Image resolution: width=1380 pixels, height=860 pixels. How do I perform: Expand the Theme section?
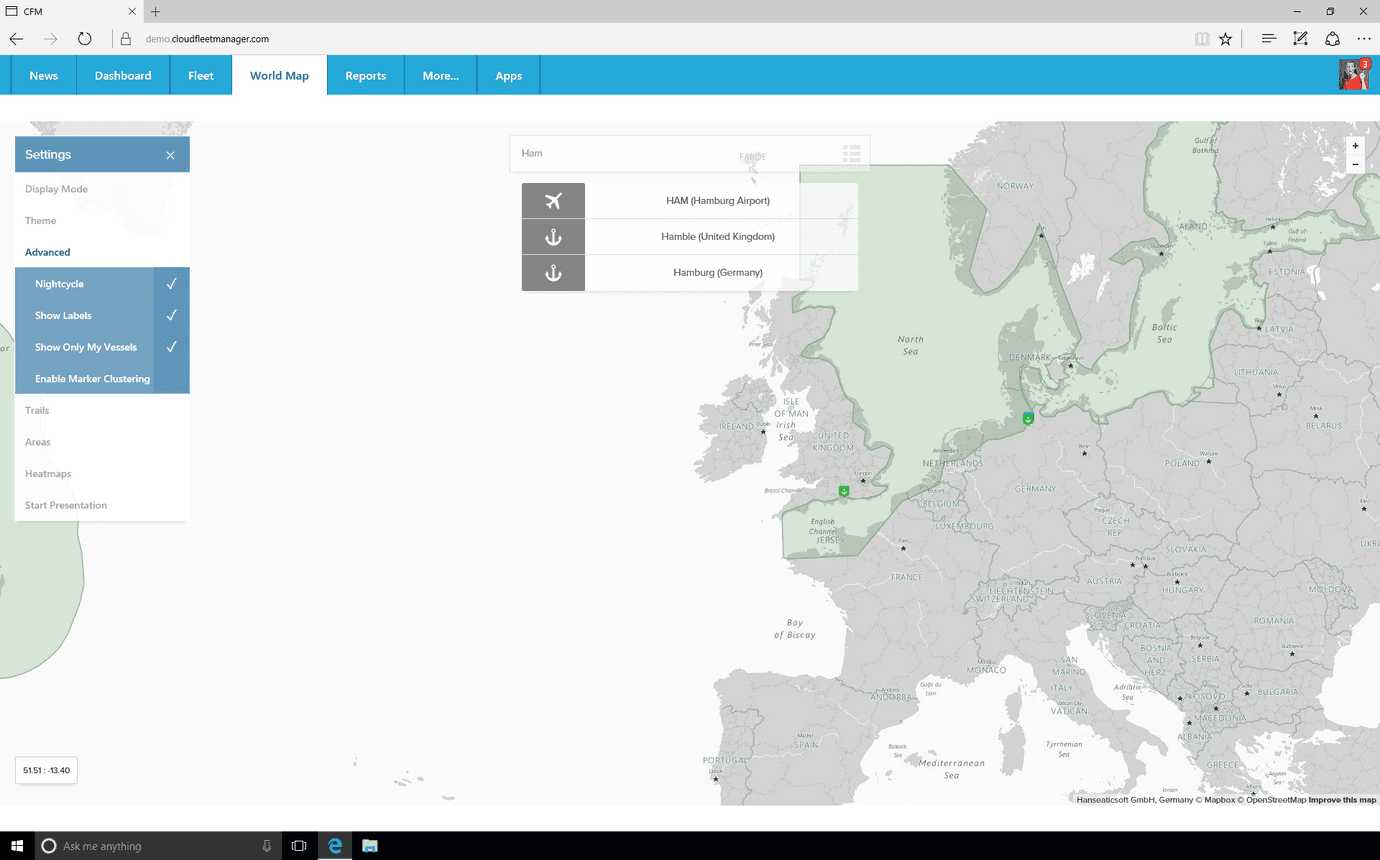(41, 221)
